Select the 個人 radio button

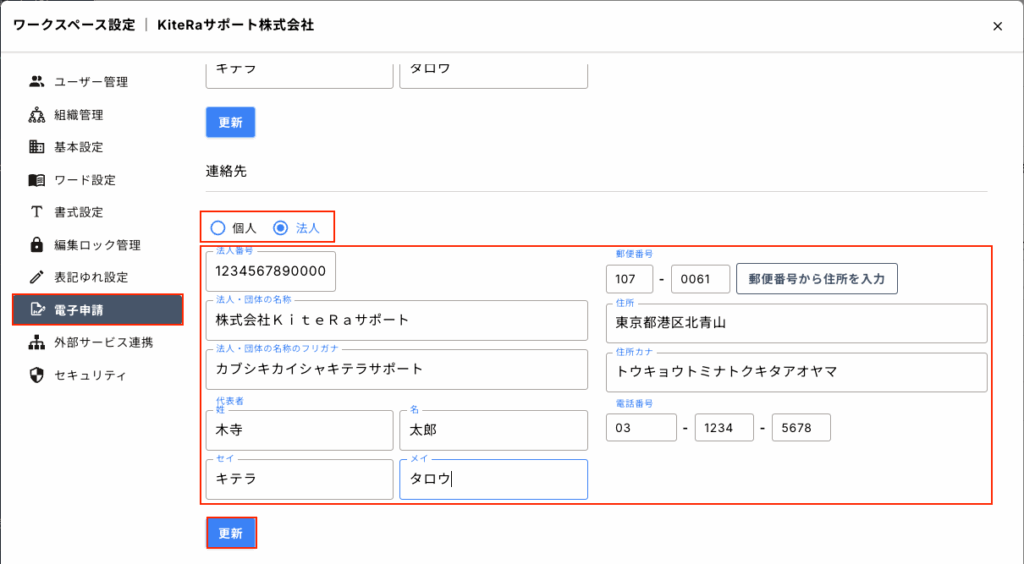pos(218,228)
